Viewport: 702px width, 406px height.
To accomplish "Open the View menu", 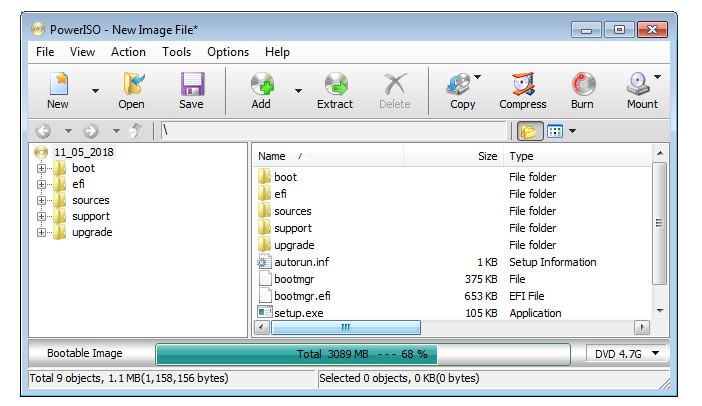I will (82, 52).
